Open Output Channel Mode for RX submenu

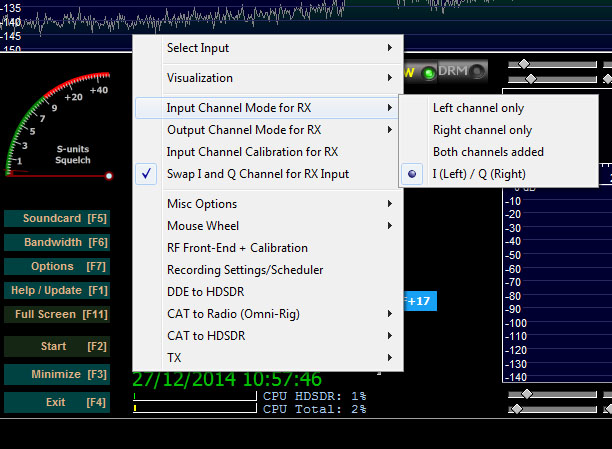pos(268,130)
